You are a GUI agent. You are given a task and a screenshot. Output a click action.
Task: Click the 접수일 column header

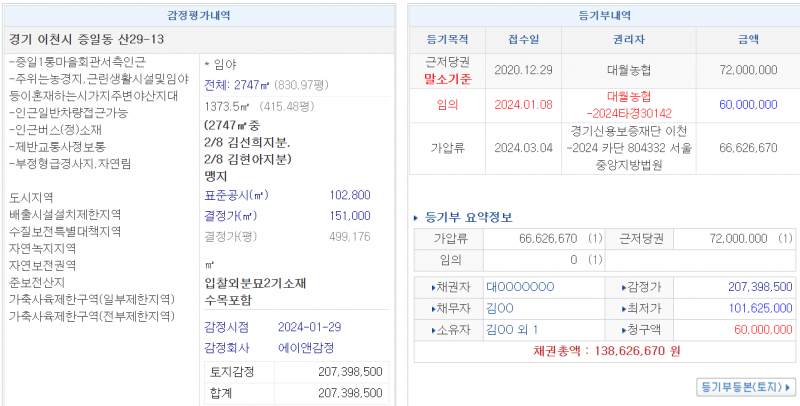523,40
